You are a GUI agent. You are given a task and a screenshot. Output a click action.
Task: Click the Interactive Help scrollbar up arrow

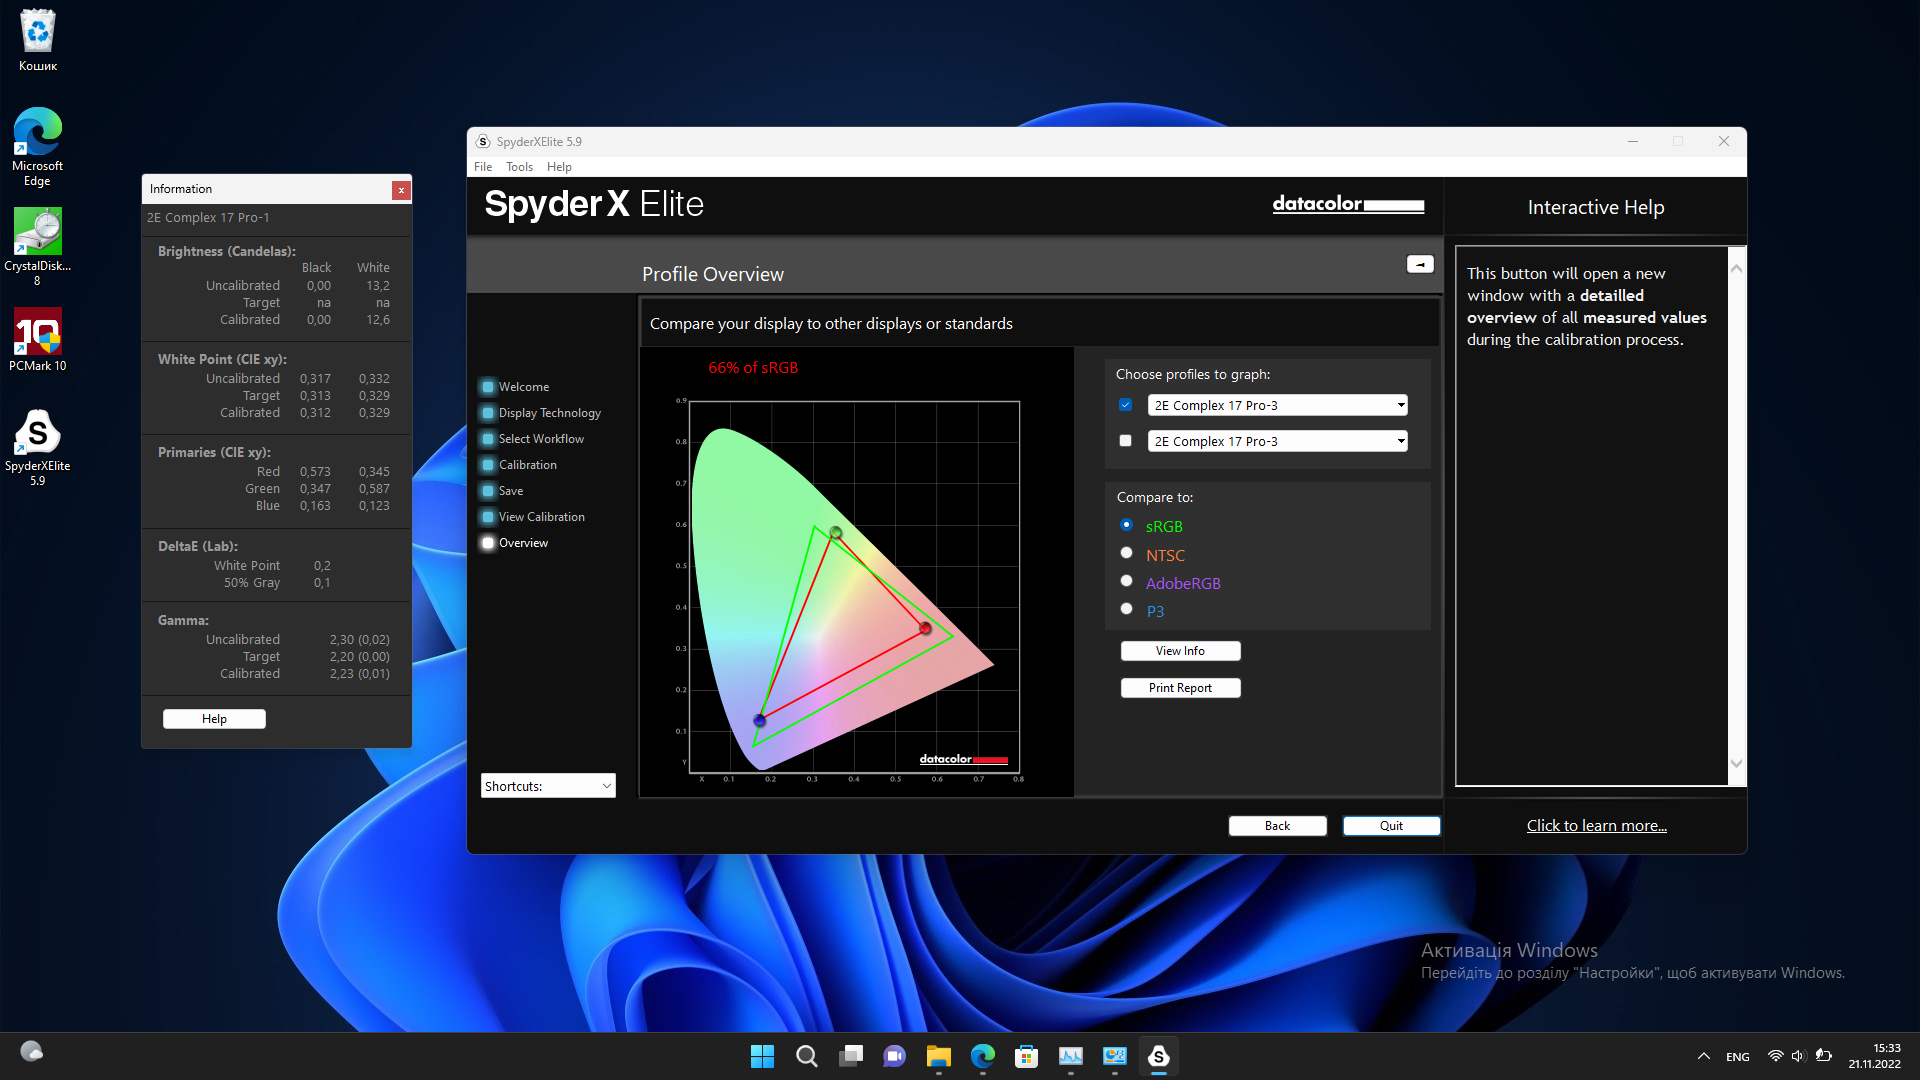pyautogui.click(x=1736, y=268)
